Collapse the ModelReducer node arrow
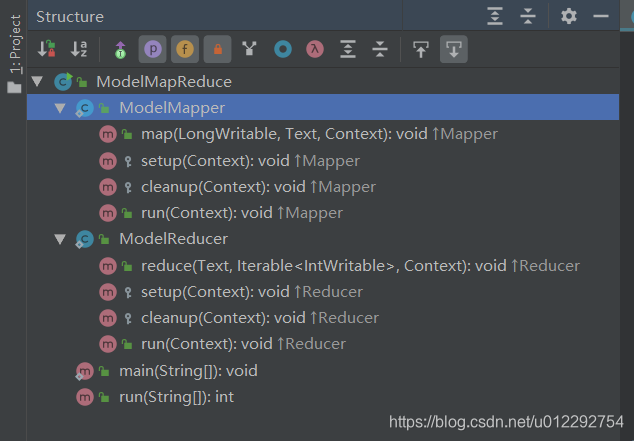The width and height of the screenshot is (634, 441). 60,239
